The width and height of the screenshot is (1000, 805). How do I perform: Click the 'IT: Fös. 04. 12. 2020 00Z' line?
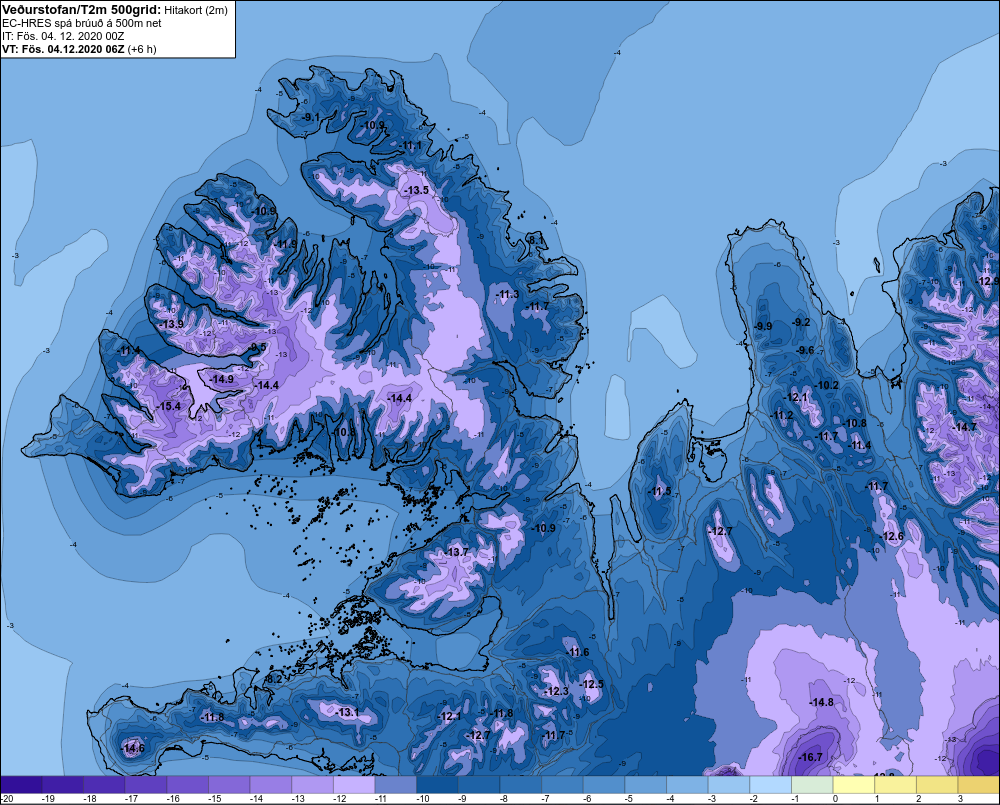tap(63, 36)
